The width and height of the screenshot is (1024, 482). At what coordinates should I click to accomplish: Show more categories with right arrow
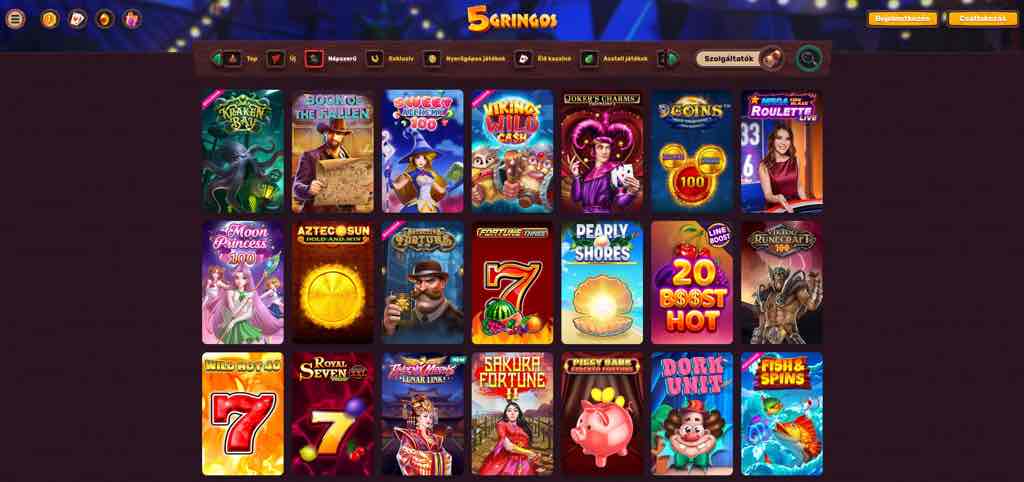coord(672,59)
